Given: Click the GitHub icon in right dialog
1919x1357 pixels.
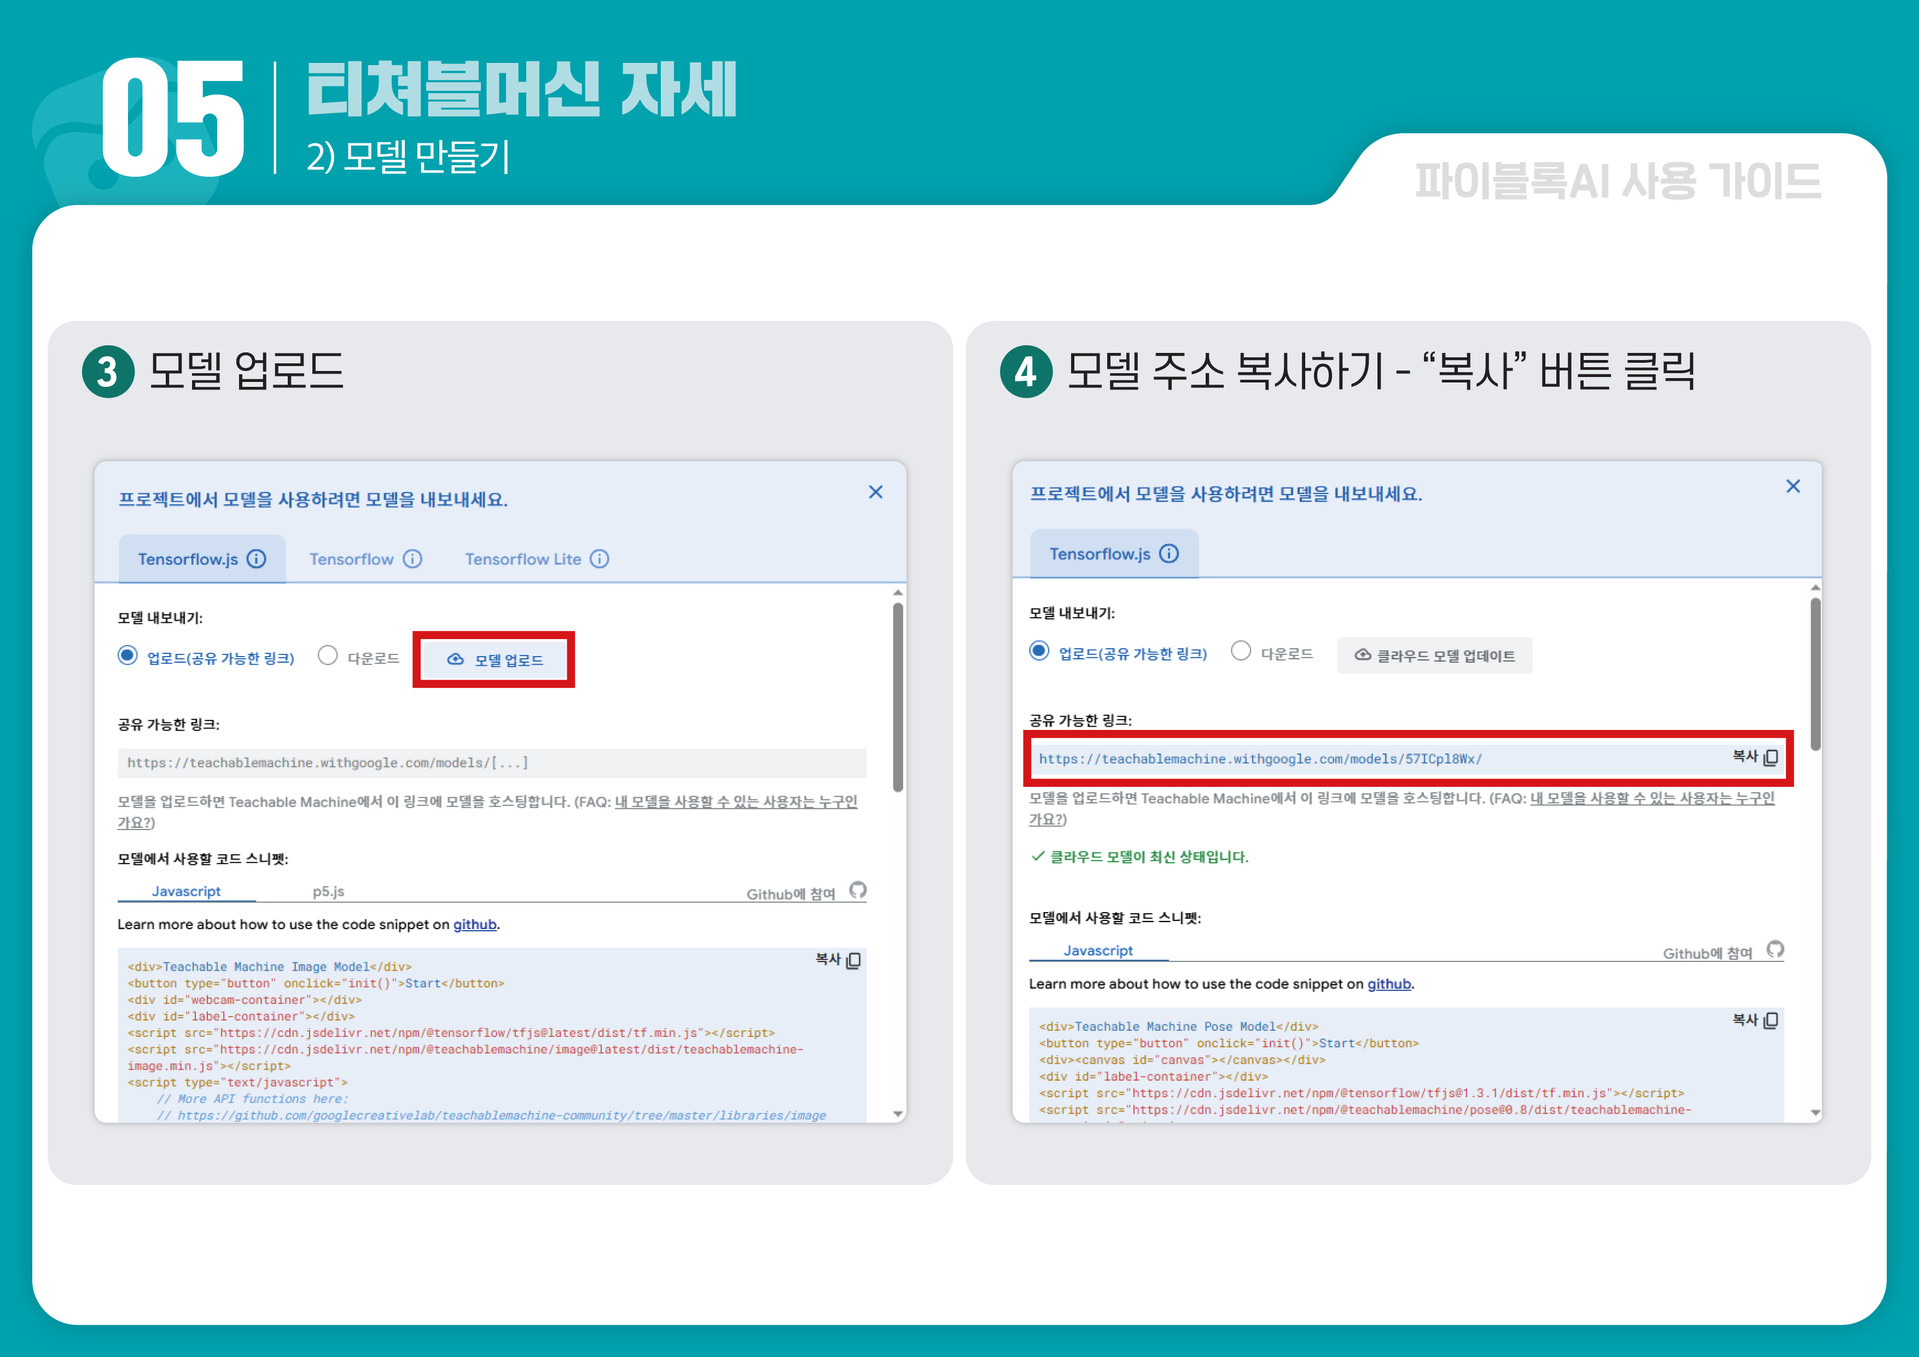Looking at the screenshot, I should tap(1775, 949).
